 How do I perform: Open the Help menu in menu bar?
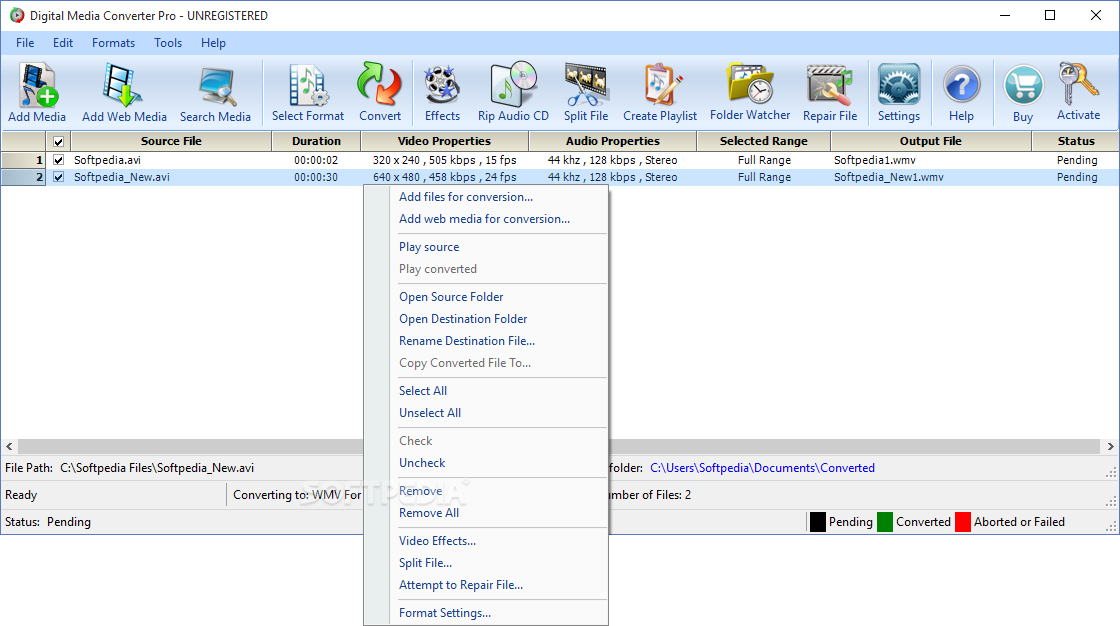213,43
